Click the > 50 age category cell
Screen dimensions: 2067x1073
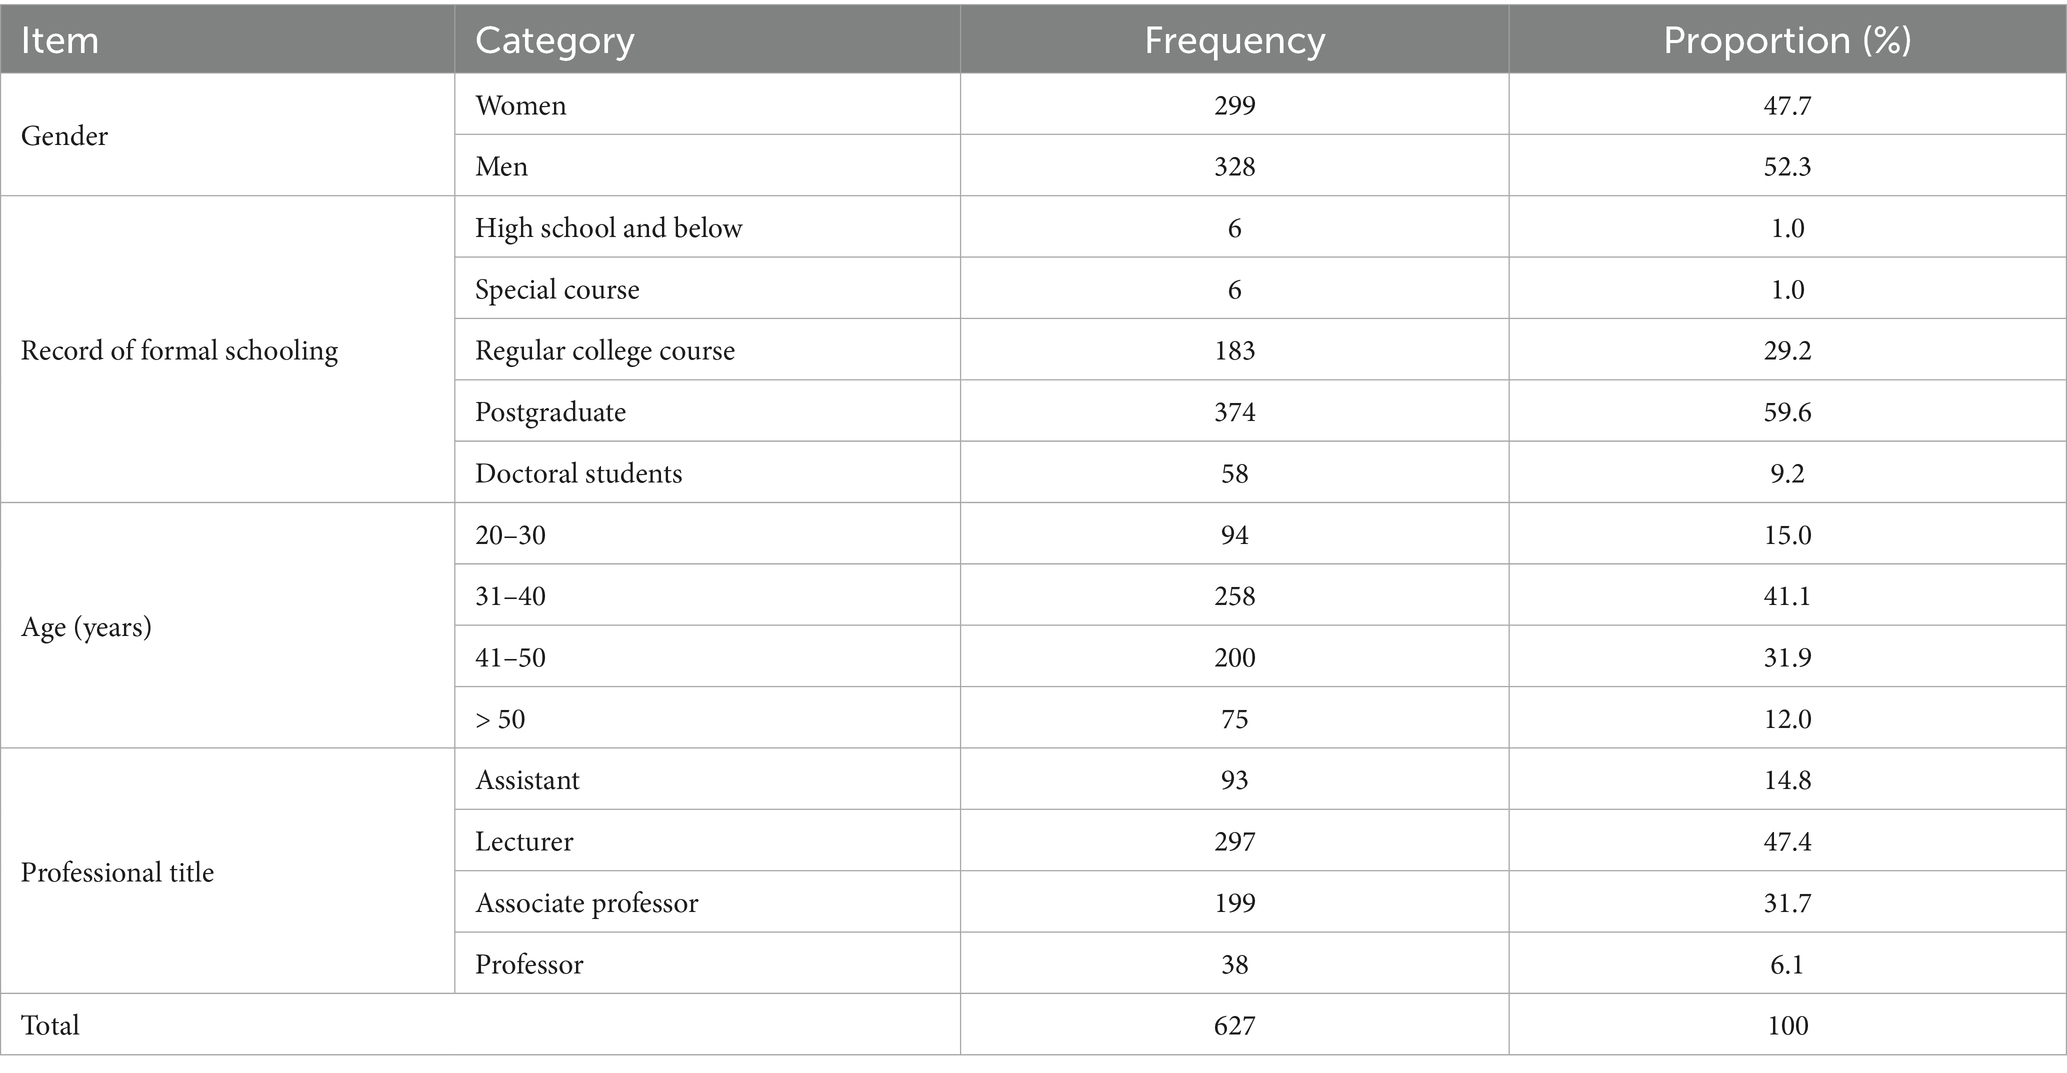500,719
